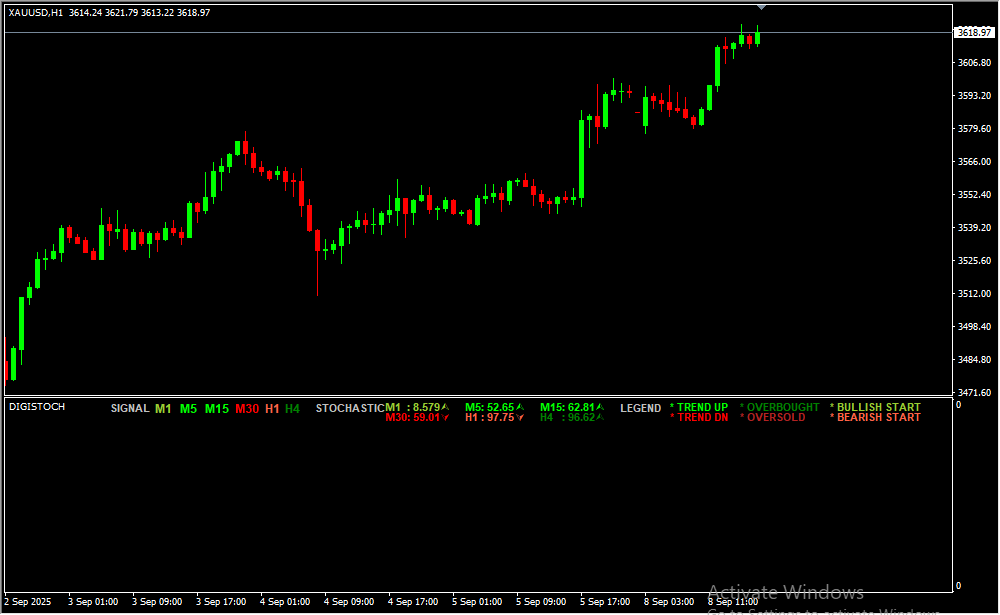This screenshot has width=1000, height=615.
Task: Click the chart shift triangle marker at top
Action: point(761,8)
